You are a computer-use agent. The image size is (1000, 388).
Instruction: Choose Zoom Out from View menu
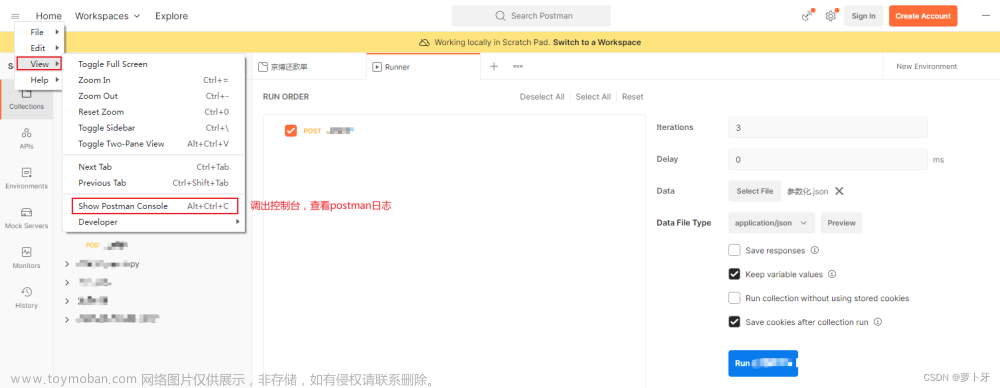click(154, 96)
